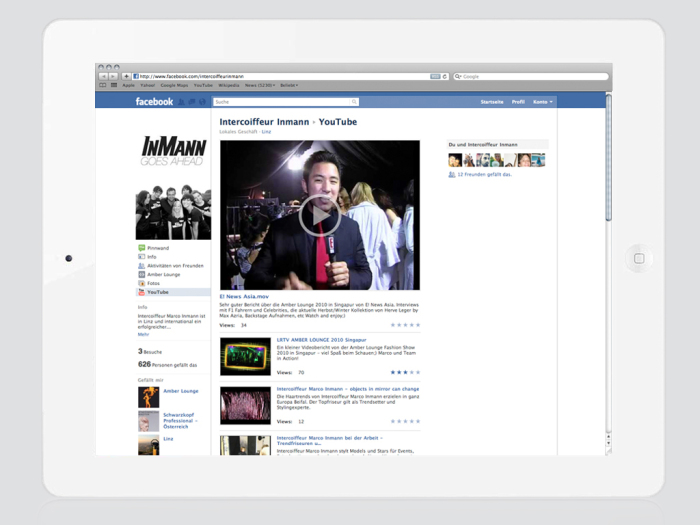Image resolution: width=700 pixels, height=525 pixels.
Task: Click the Amber Lounge liked page thumbnail
Action: click(x=148, y=397)
